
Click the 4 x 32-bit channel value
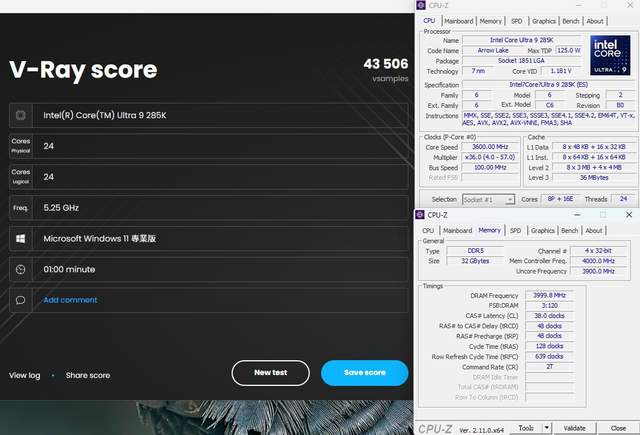tap(598, 251)
